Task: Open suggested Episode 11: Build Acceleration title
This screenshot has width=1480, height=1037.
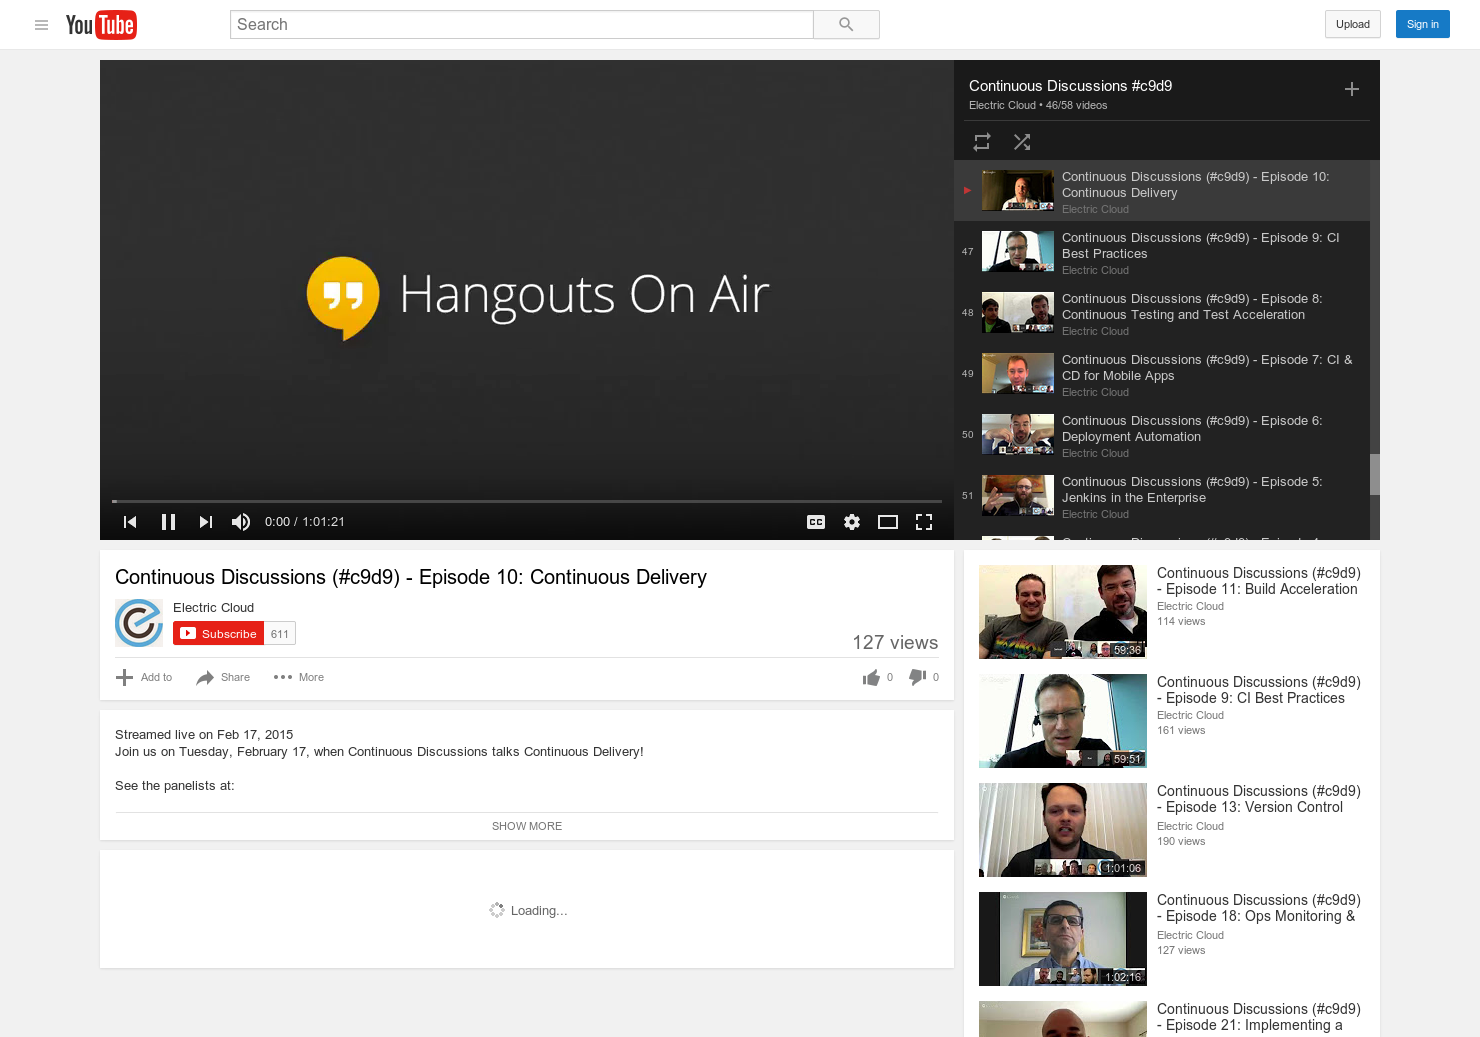Action: coord(1258,581)
